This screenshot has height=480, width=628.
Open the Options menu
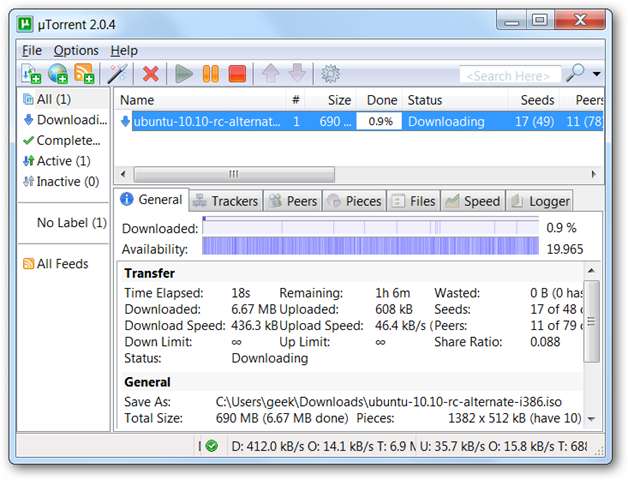[76, 50]
